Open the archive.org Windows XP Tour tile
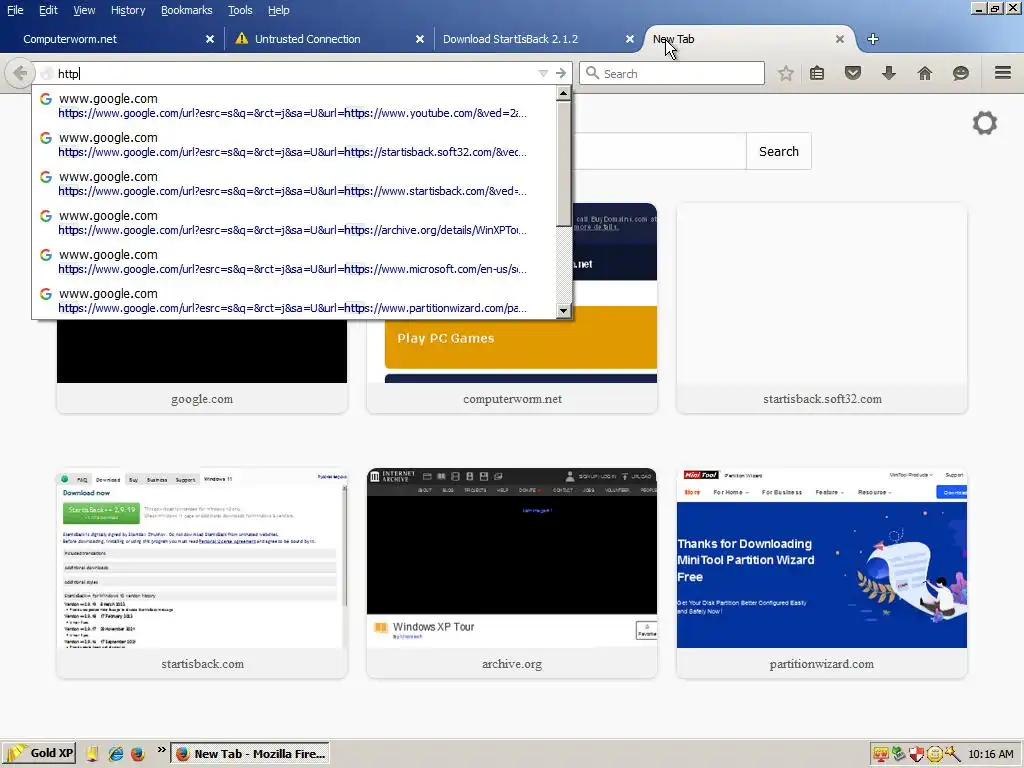 click(512, 572)
